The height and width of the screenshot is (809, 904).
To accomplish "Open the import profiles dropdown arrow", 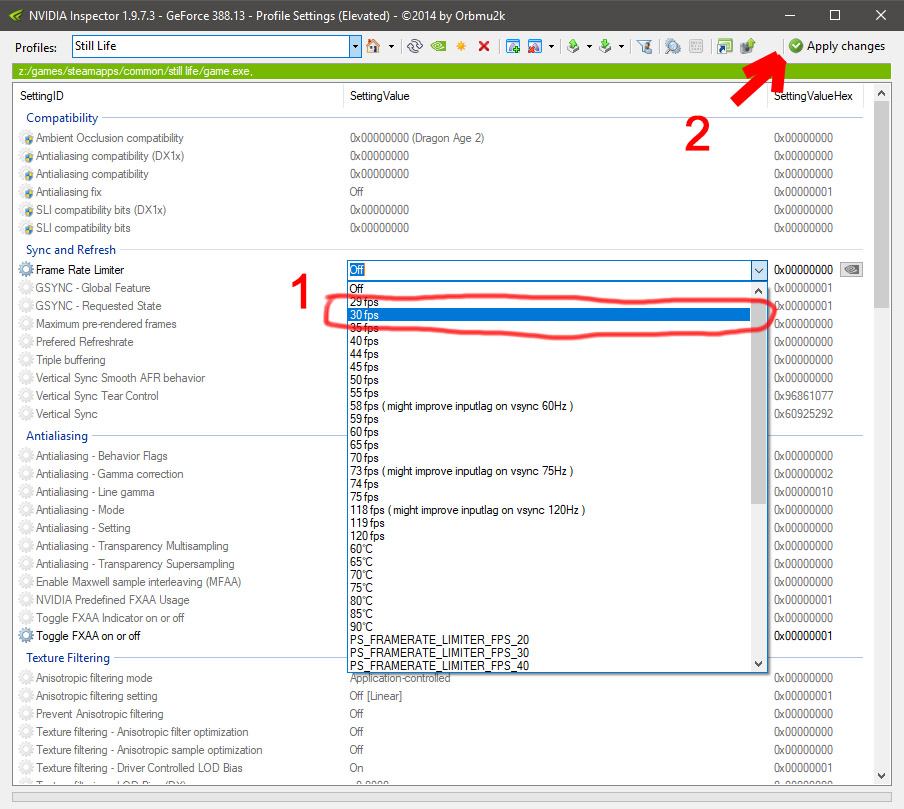I will [621, 47].
